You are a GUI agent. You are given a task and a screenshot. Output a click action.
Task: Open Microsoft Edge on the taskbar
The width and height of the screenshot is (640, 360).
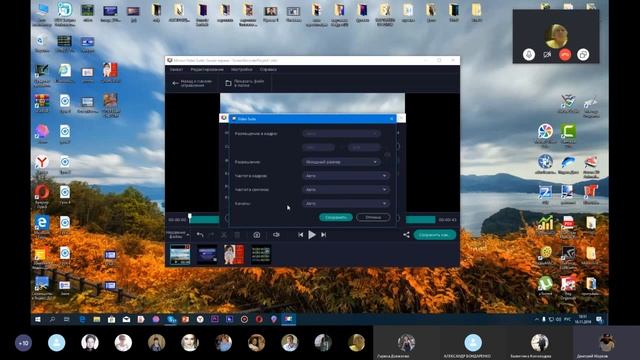click(x=82, y=319)
